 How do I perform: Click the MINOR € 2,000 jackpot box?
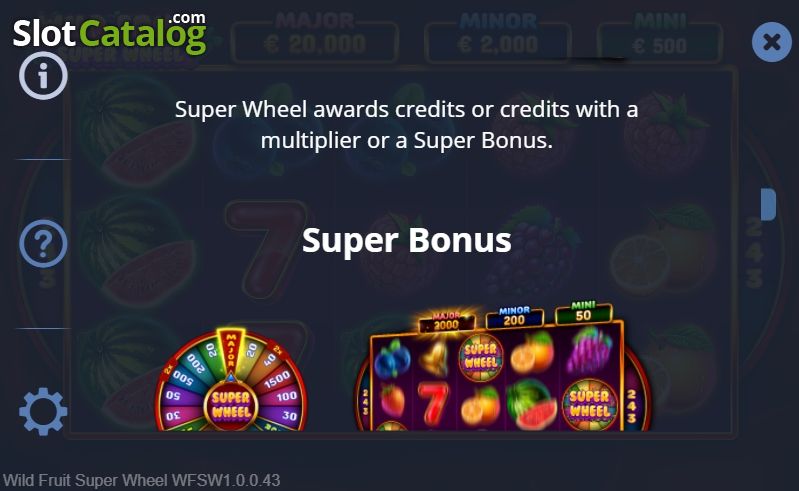tap(498, 41)
